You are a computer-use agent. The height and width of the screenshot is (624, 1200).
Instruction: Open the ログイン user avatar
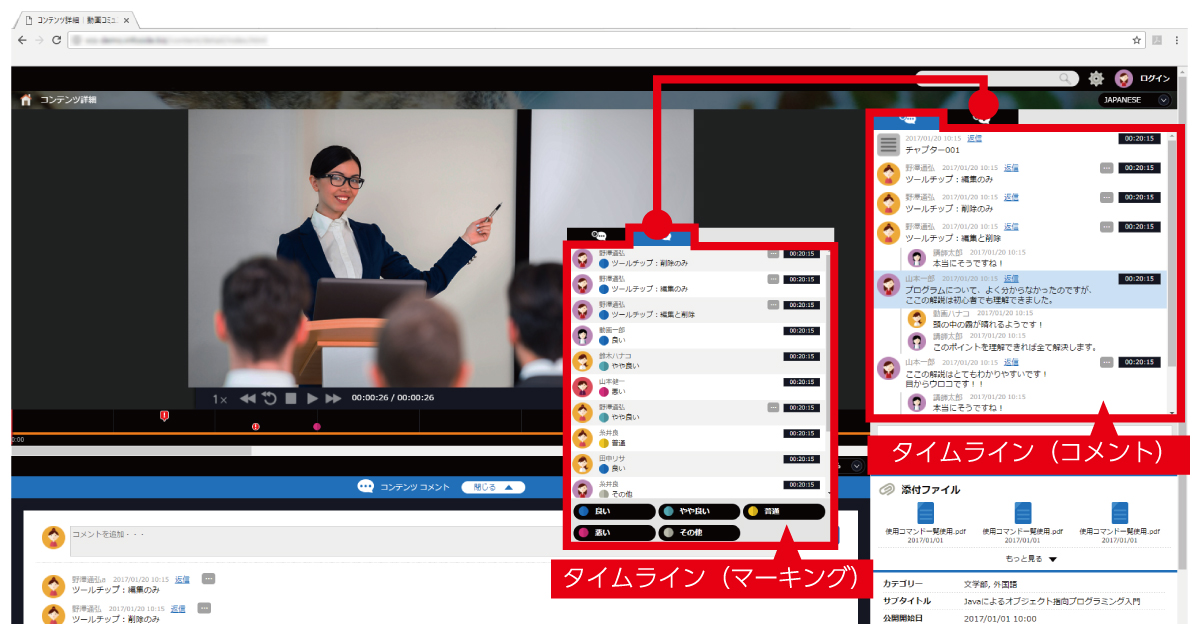1124,78
